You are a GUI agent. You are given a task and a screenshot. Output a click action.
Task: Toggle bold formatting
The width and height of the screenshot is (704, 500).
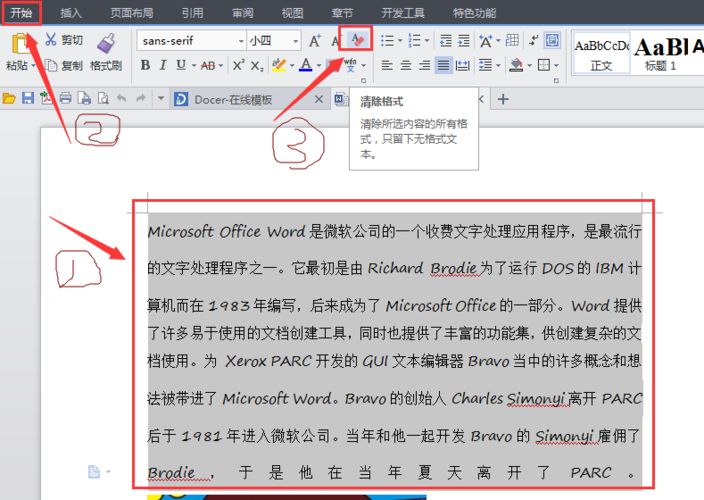click(145, 66)
